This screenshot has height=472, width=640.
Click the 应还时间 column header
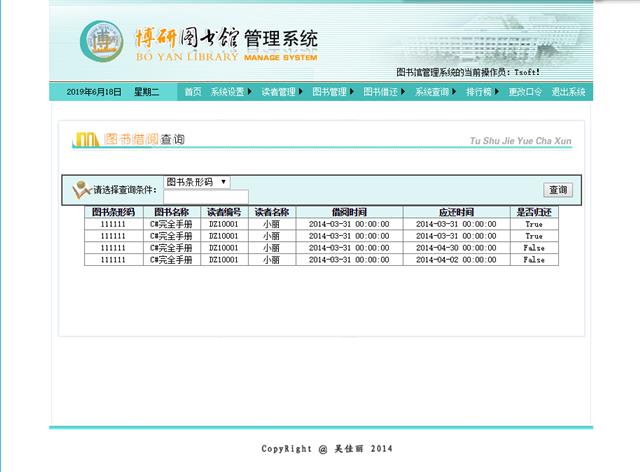[456, 212]
